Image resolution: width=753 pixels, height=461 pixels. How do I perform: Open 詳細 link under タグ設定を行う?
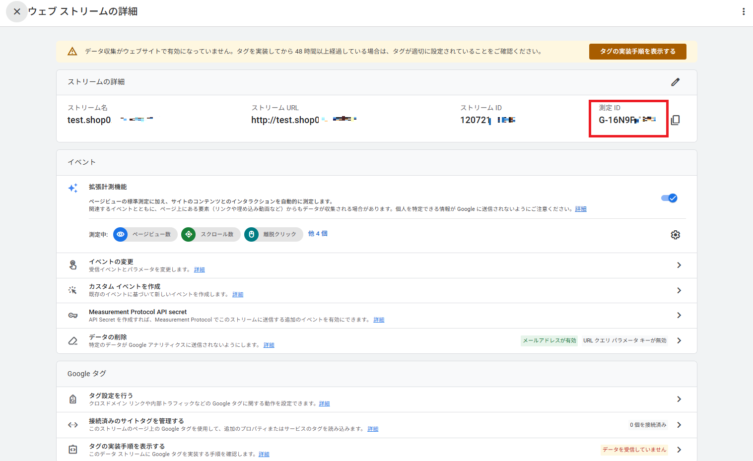click(x=325, y=404)
